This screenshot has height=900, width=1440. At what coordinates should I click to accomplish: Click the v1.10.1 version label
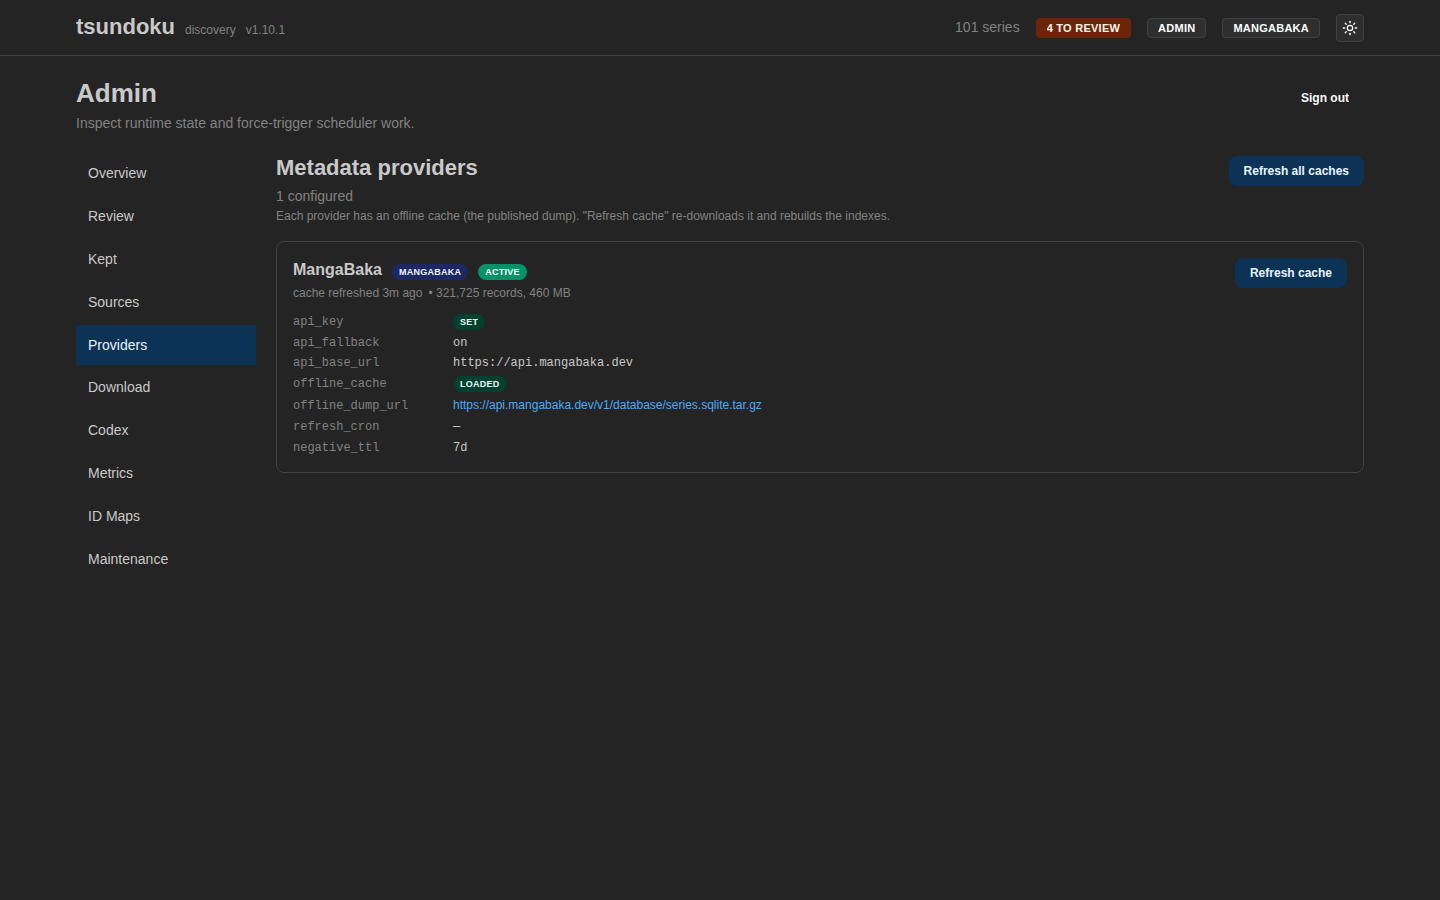click(265, 30)
